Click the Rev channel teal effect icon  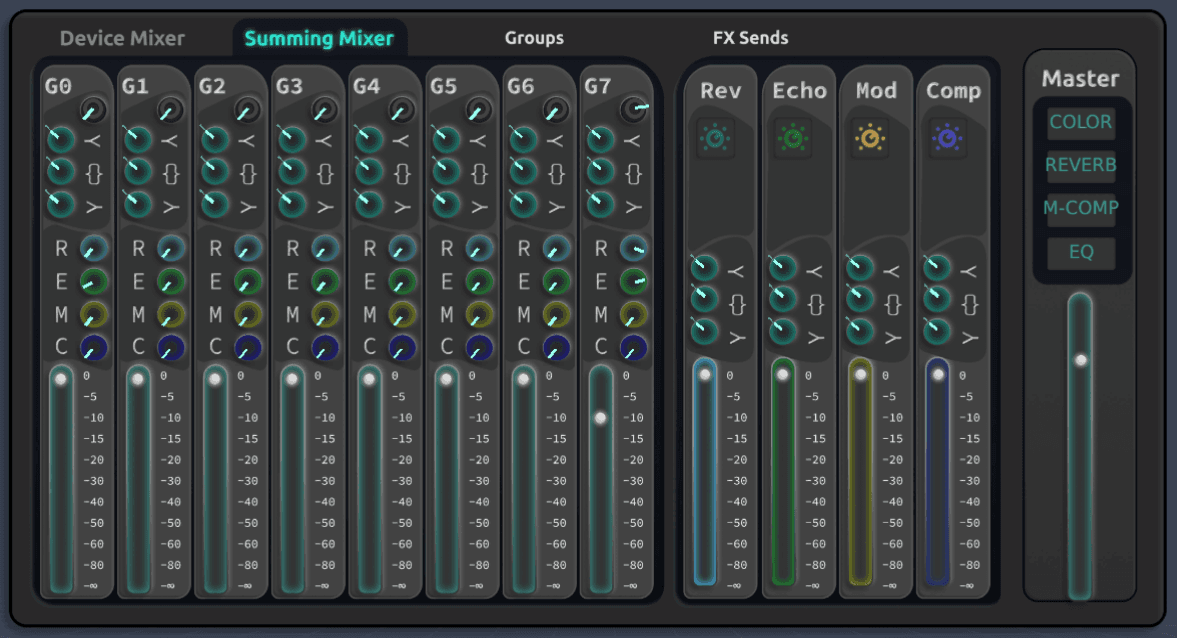click(x=715, y=138)
